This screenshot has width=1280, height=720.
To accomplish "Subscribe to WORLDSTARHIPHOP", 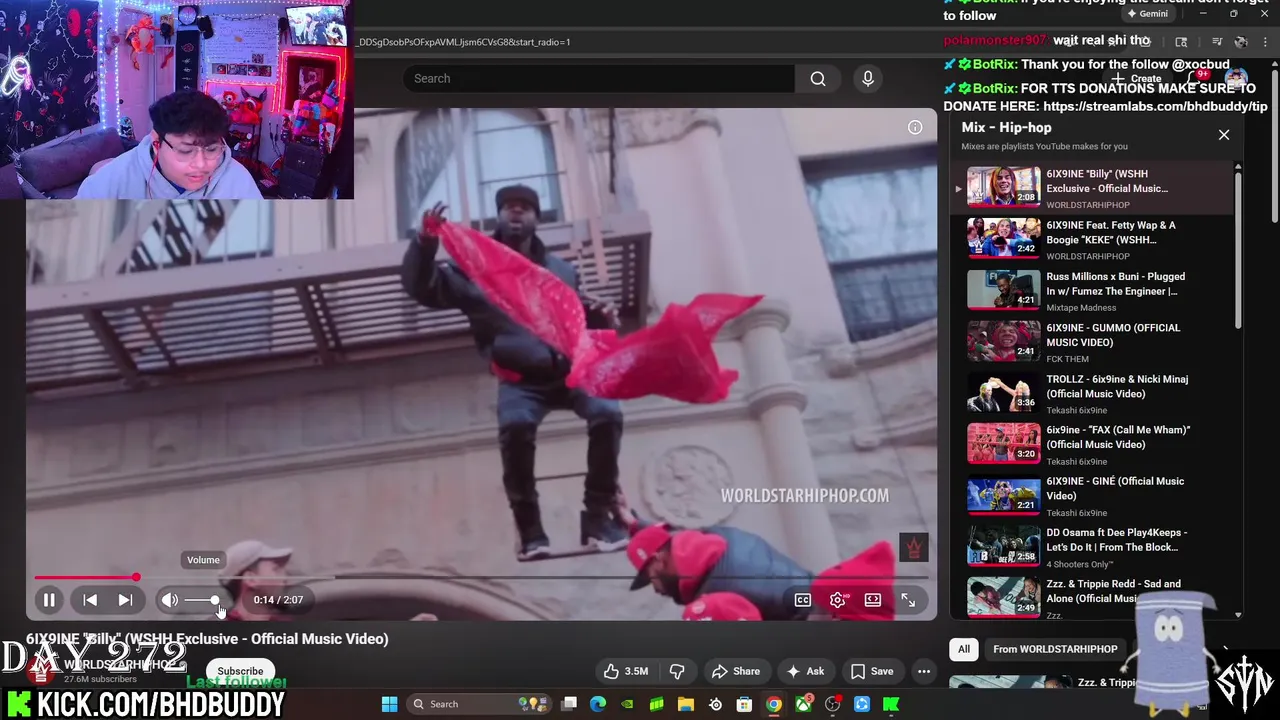I will coord(240,671).
